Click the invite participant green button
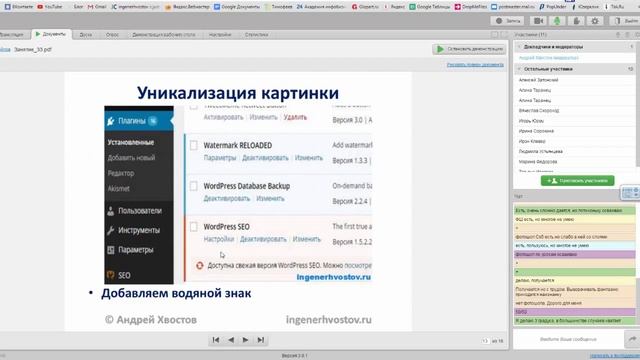Viewport: 640px width, 360px height. click(577, 180)
